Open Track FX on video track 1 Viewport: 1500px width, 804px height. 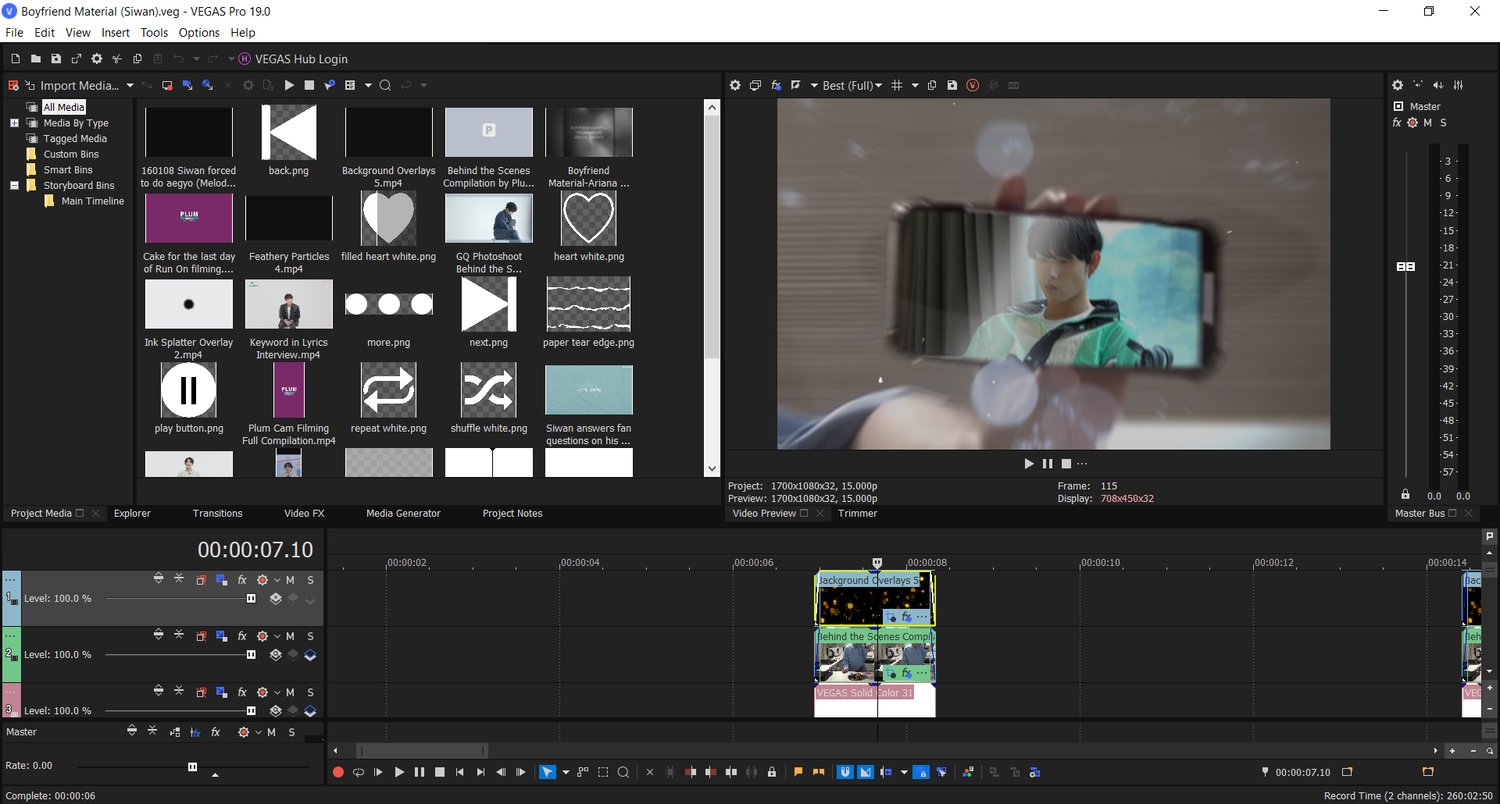click(x=242, y=580)
